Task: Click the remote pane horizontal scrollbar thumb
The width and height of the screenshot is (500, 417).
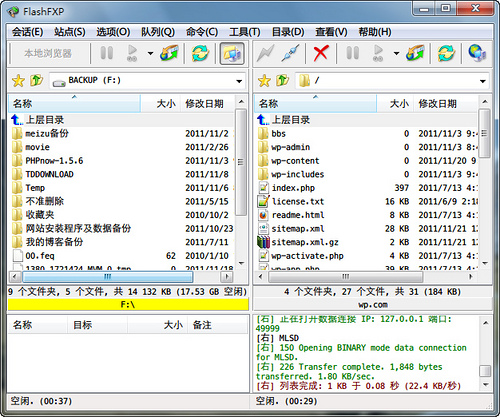Action: 346,276
